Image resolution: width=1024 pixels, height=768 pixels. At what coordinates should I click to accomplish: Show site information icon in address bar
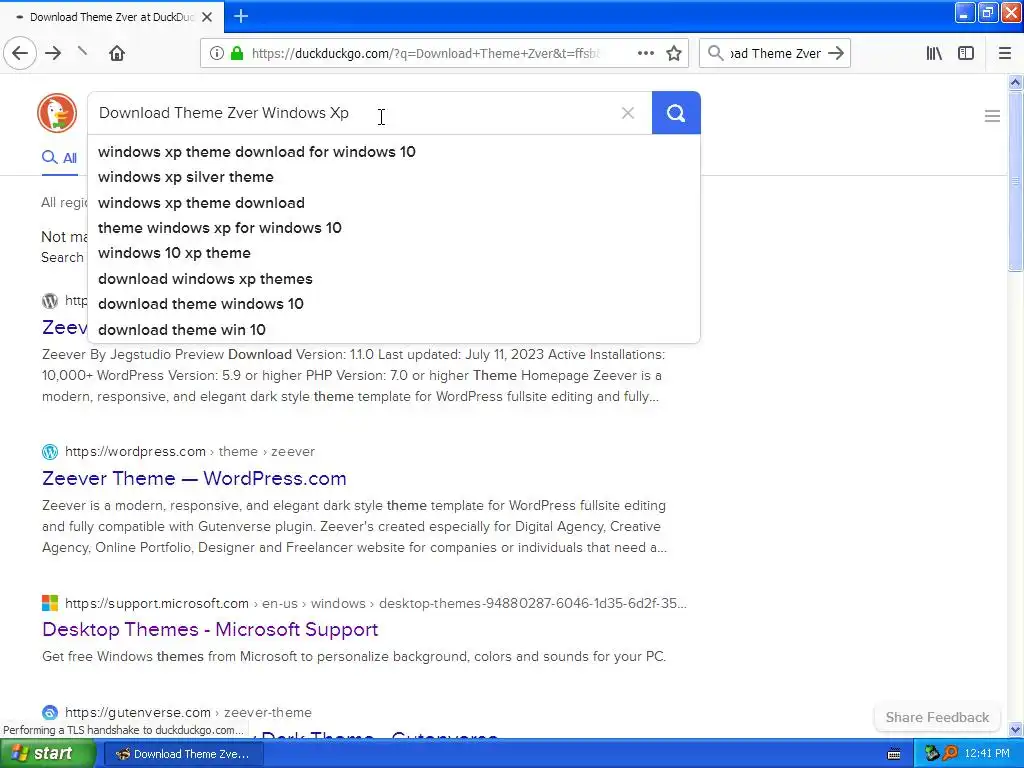click(216, 54)
